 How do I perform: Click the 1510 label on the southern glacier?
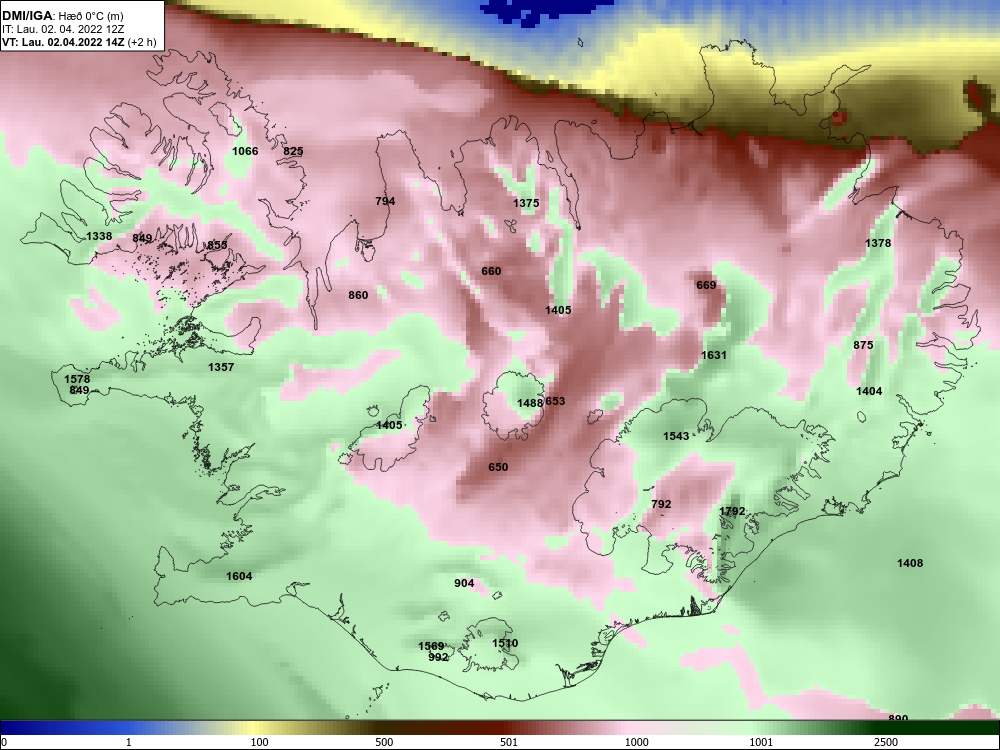point(505,643)
